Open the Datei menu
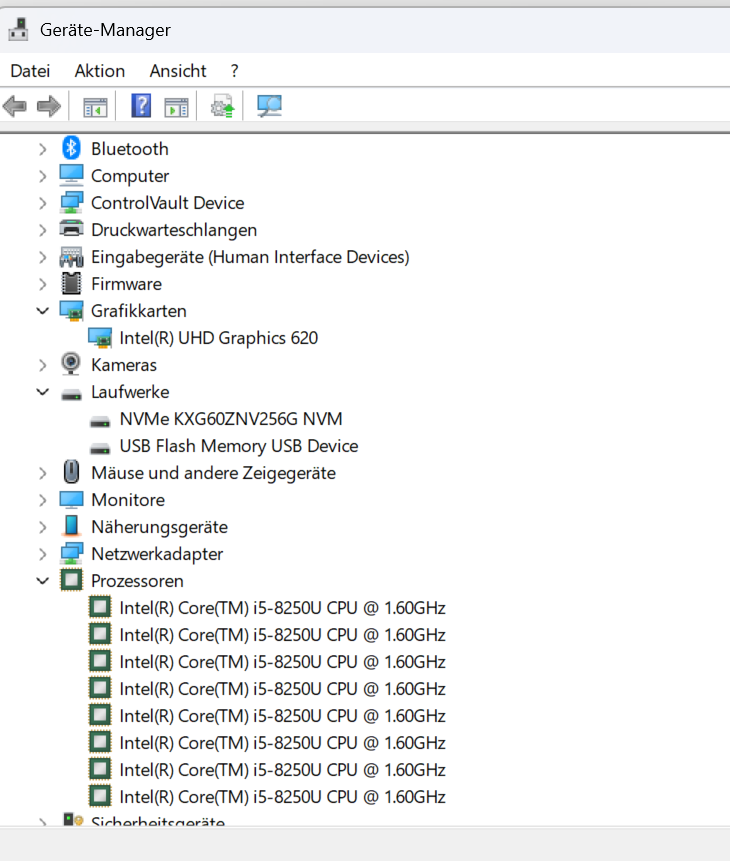The image size is (730, 861). [x=30, y=71]
